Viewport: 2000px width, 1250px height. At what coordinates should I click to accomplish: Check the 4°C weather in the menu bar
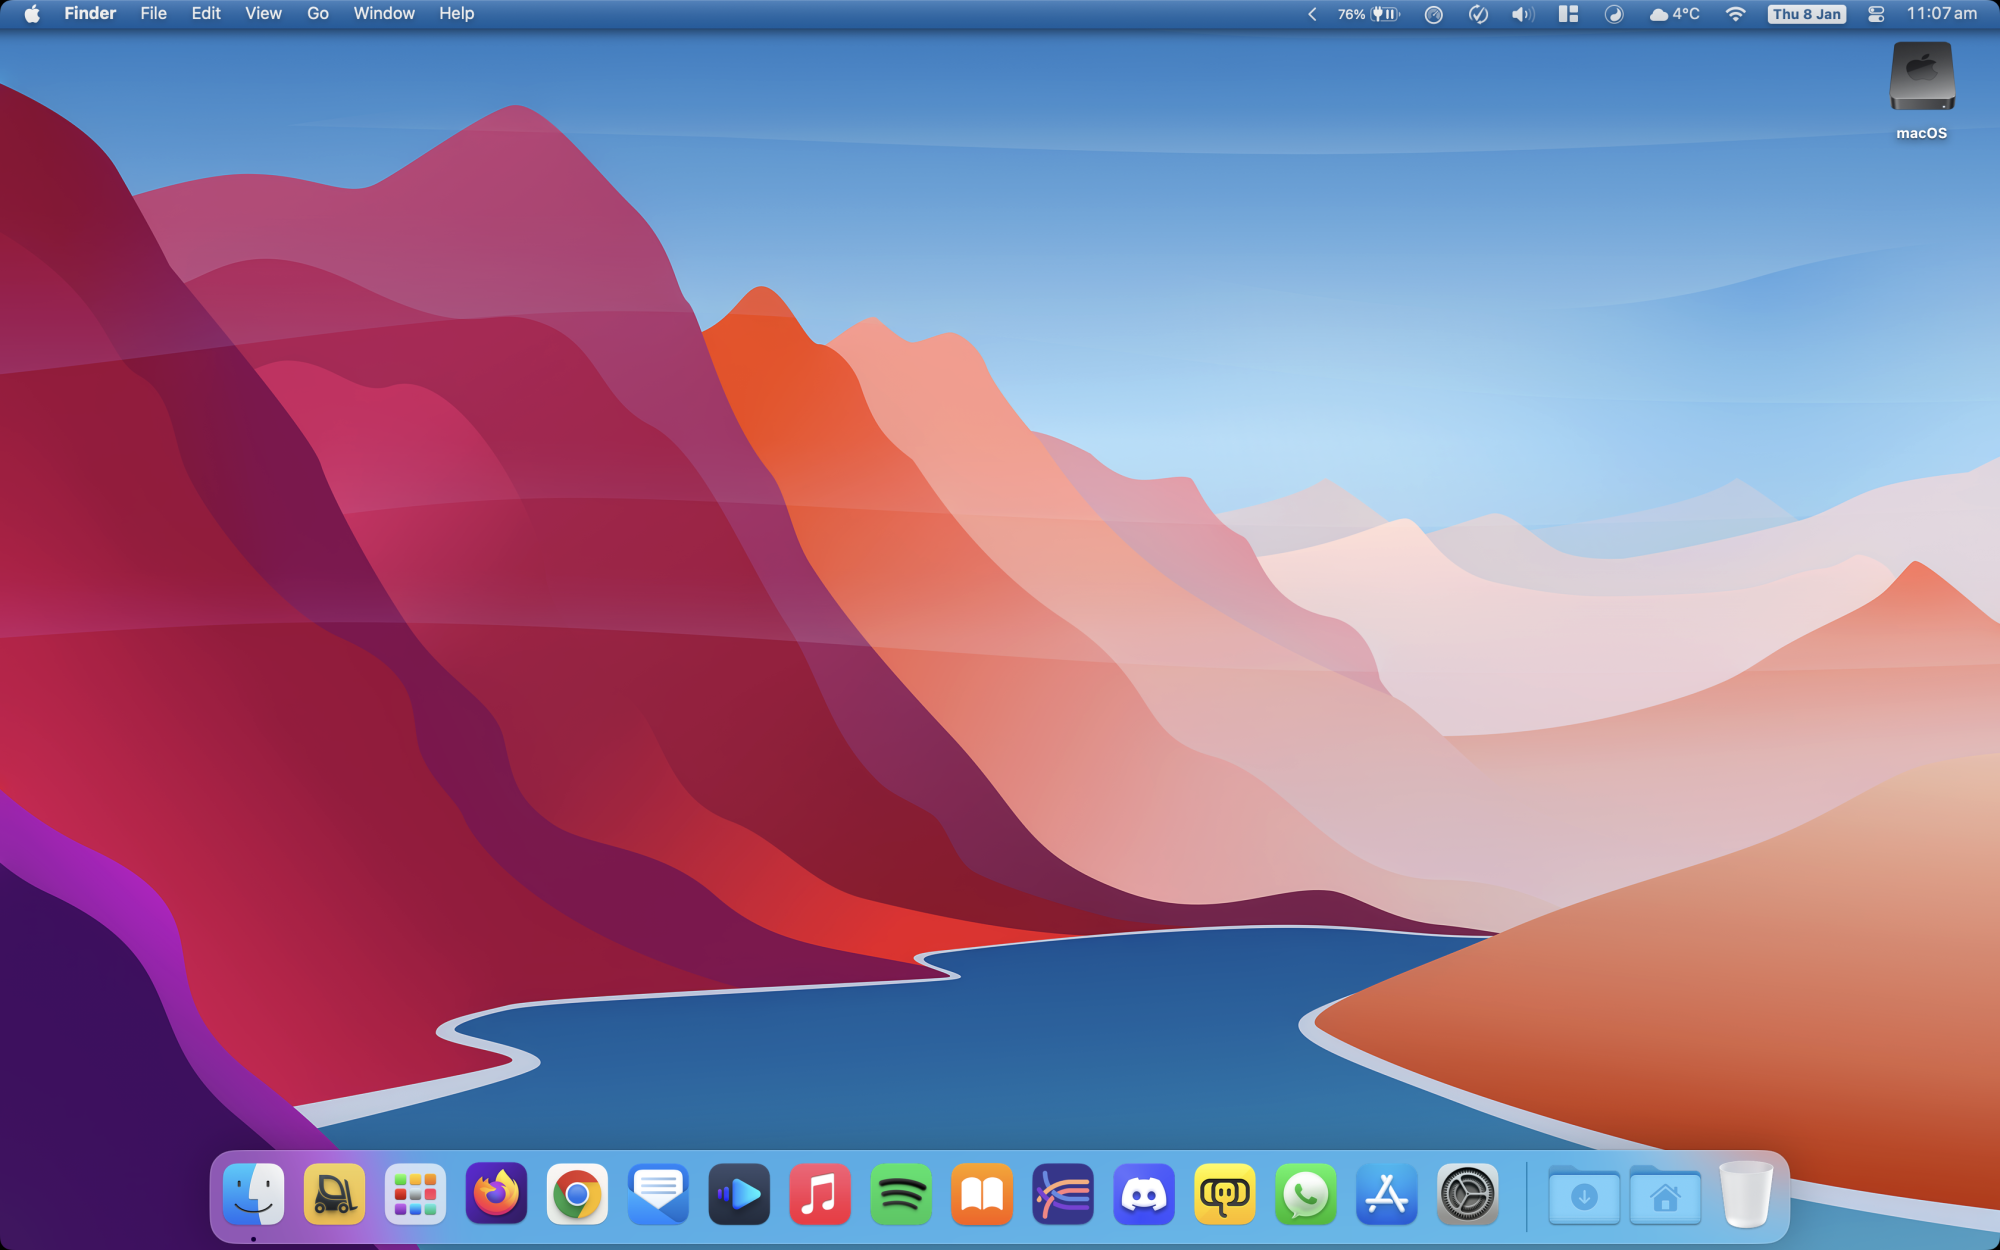pos(1675,14)
